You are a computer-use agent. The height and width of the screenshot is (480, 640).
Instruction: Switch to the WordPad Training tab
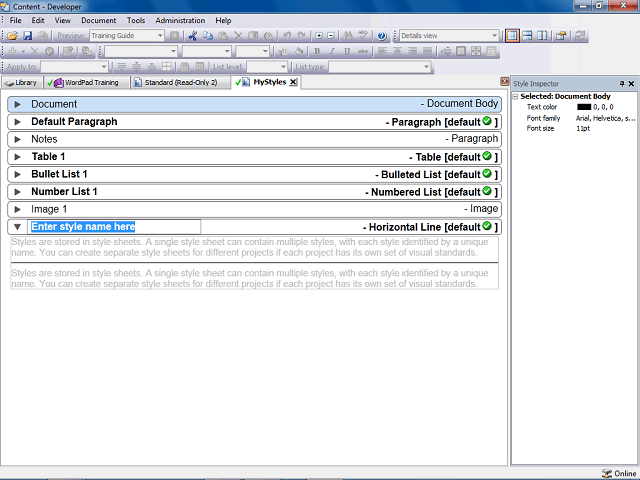pyautogui.click(x=86, y=82)
